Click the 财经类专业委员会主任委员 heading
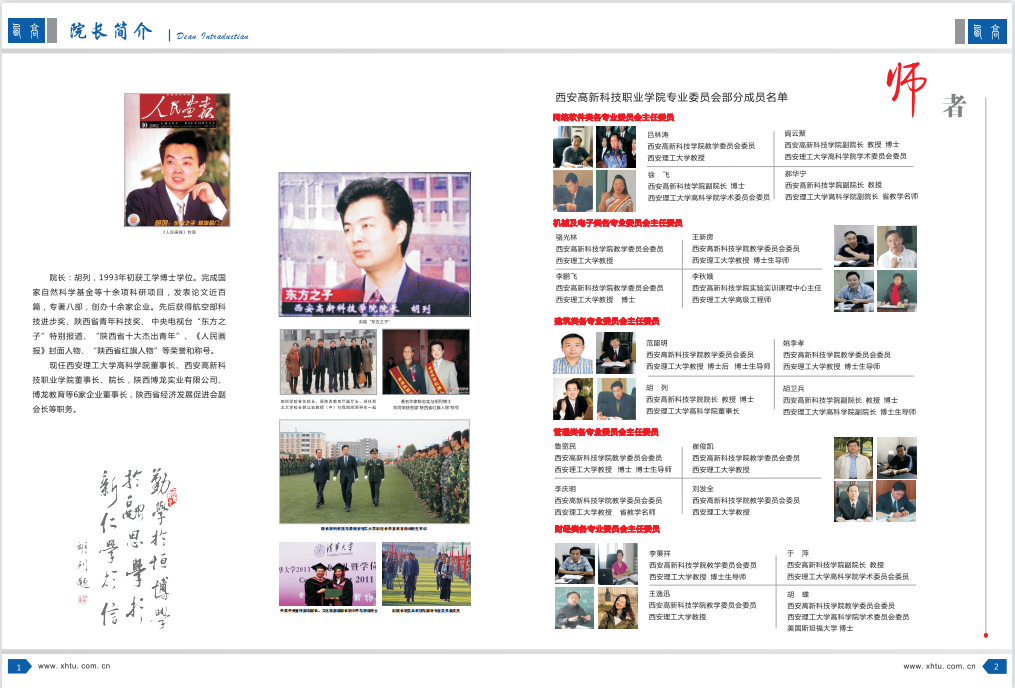The image size is (1015, 688). pyautogui.click(x=606, y=529)
